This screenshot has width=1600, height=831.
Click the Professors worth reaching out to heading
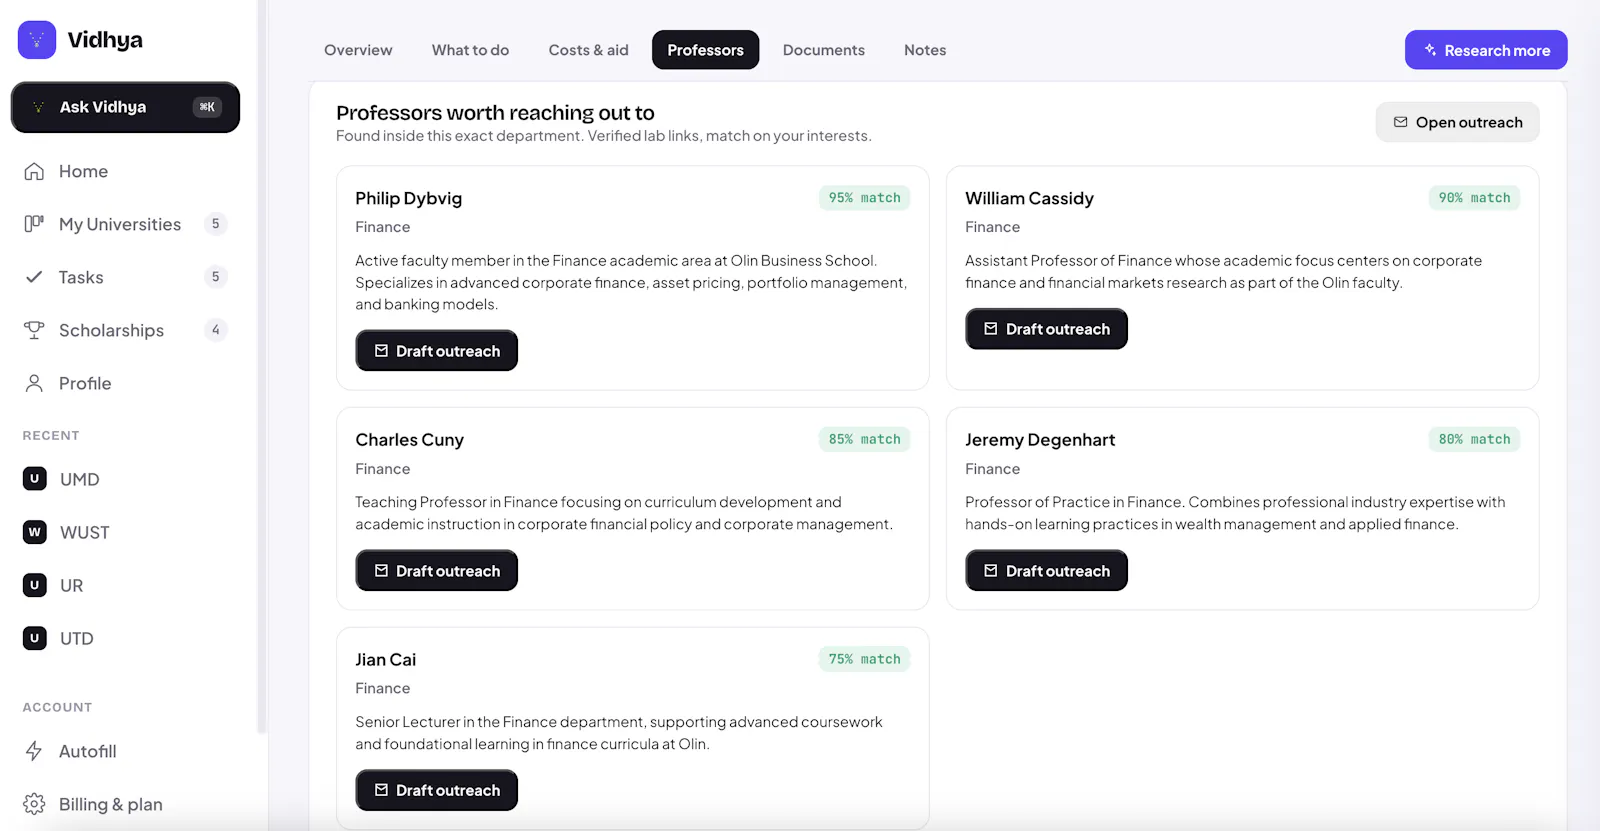(495, 113)
